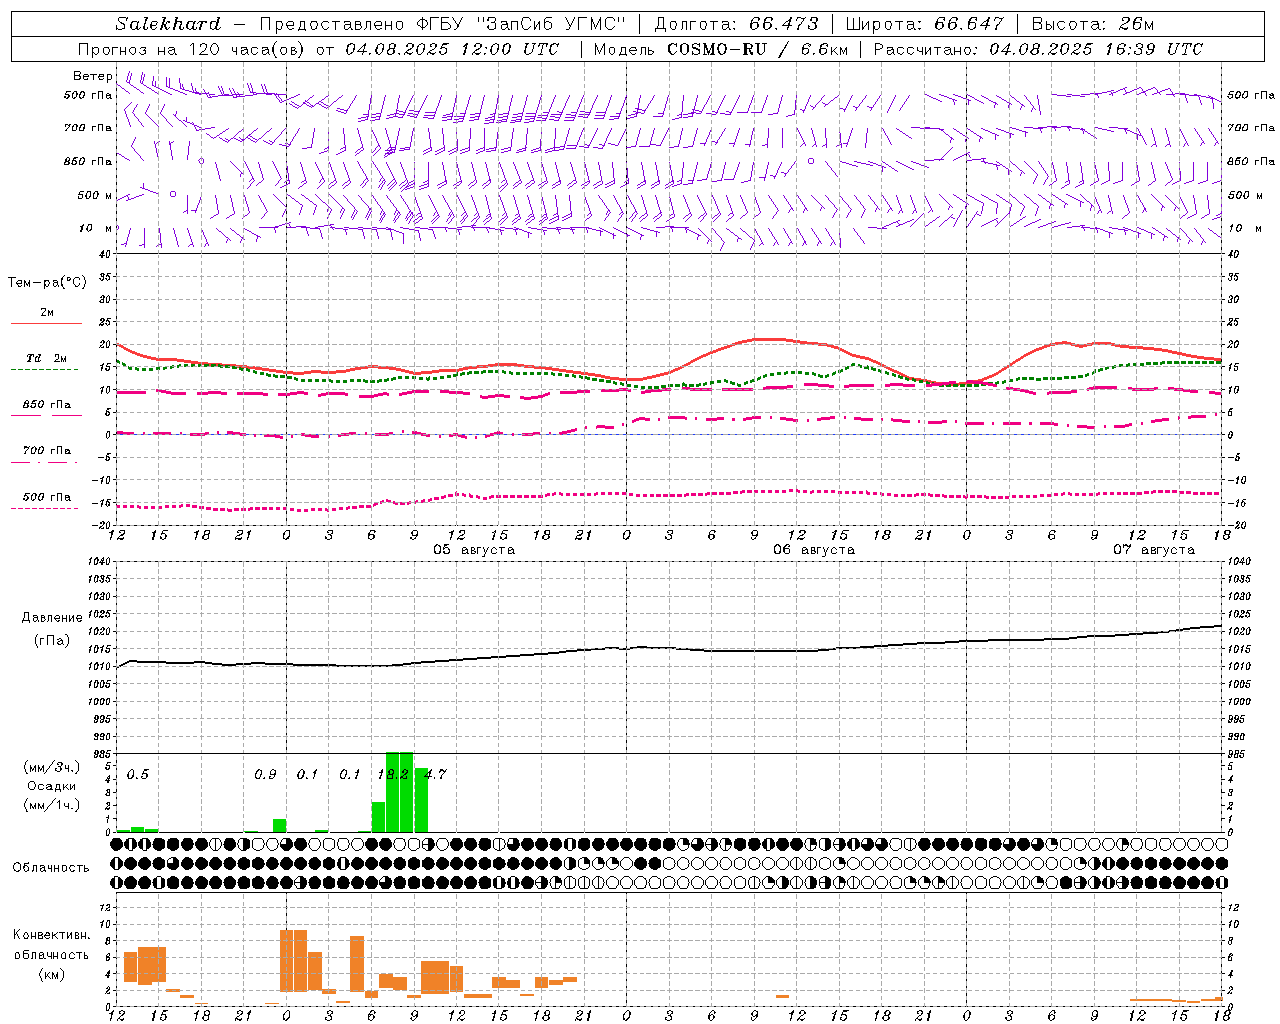Click the '(мм/3ч.)' precipitation unit label

(x=52, y=767)
